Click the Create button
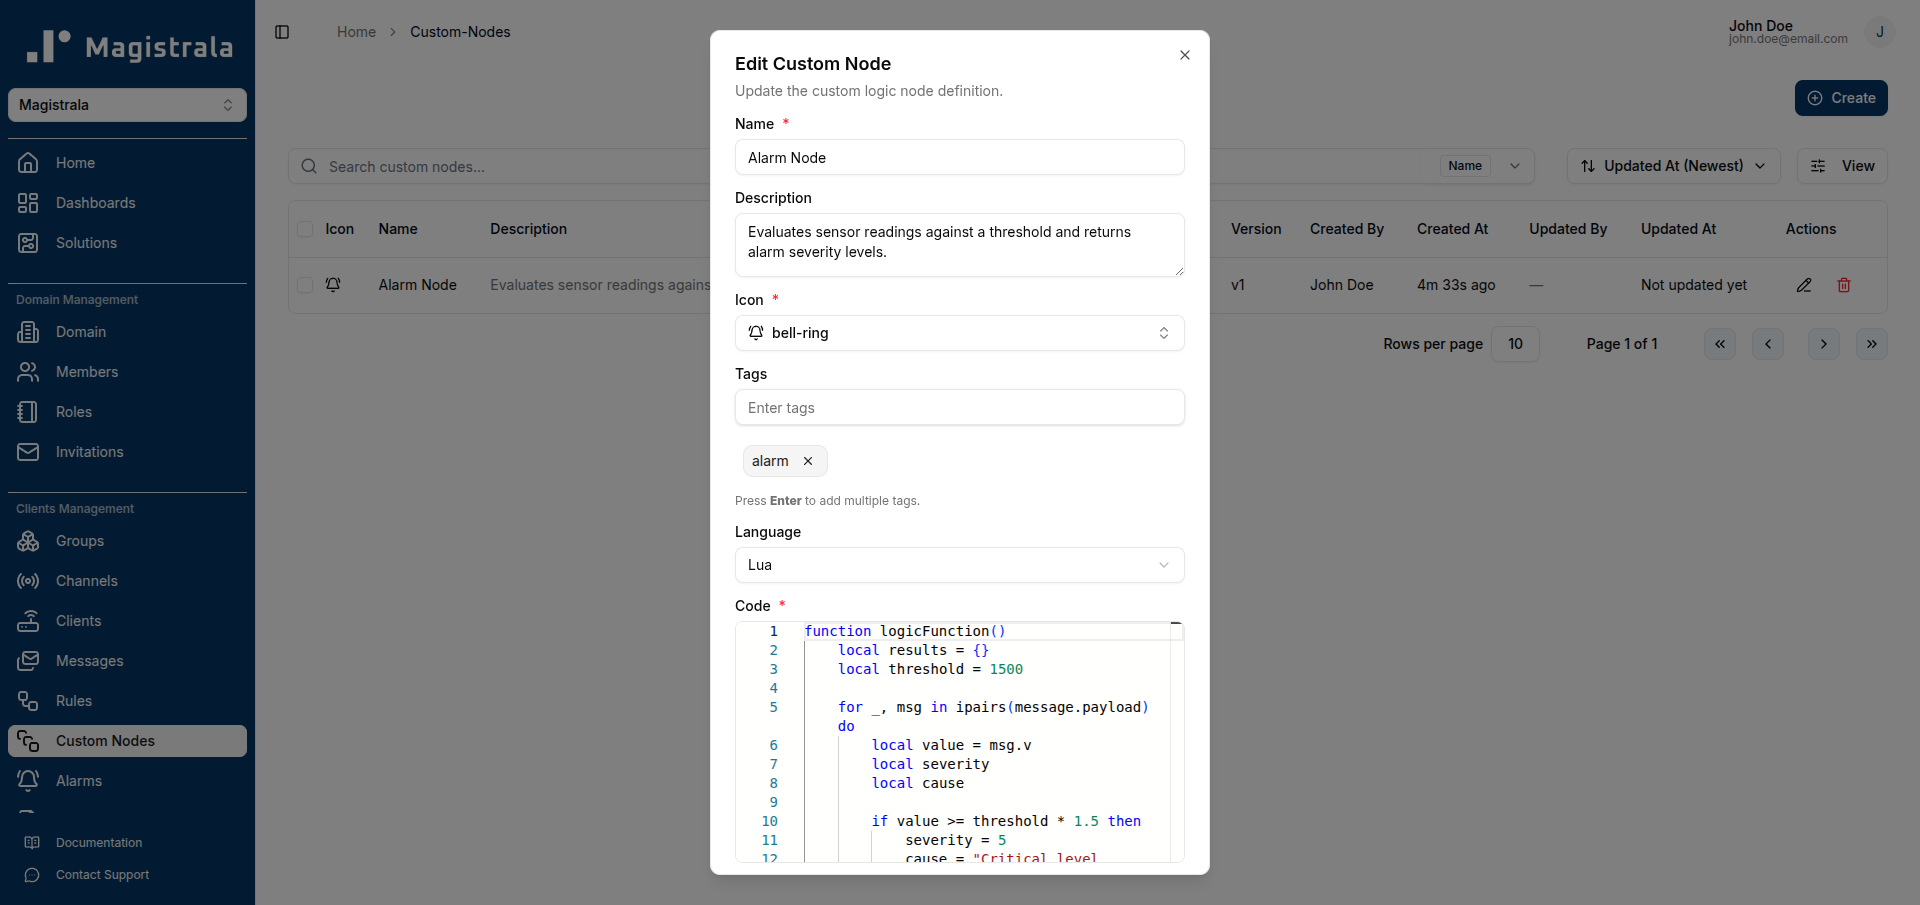Image resolution: width=1920 pixels, height=905 pixels. coord(1841,98)
